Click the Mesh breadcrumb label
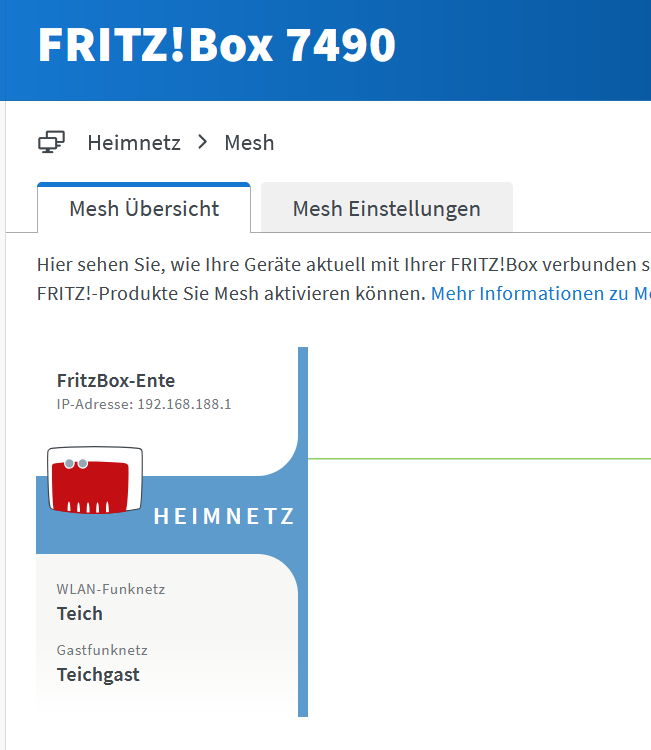651x750 pixels. tap(249, 143)
